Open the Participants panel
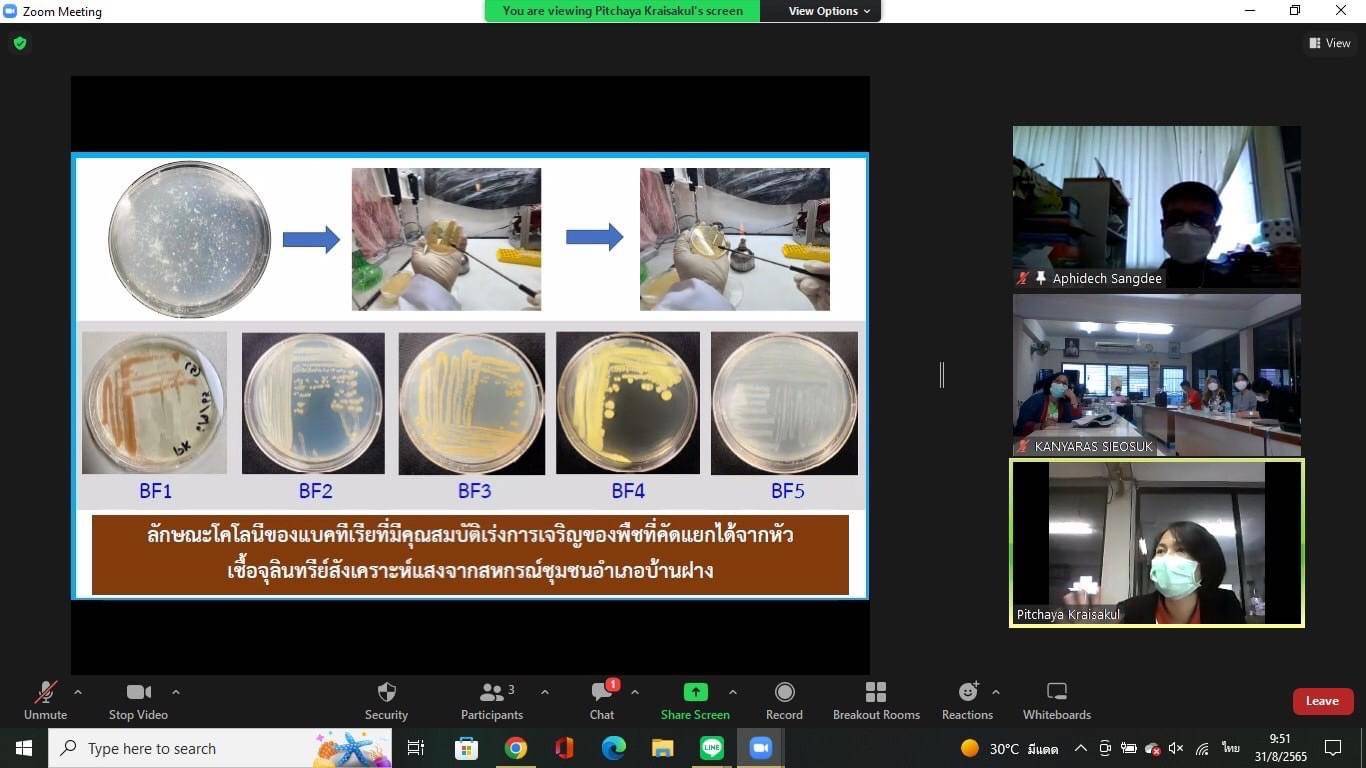The image size is (1366, 768). pos(491,693)
